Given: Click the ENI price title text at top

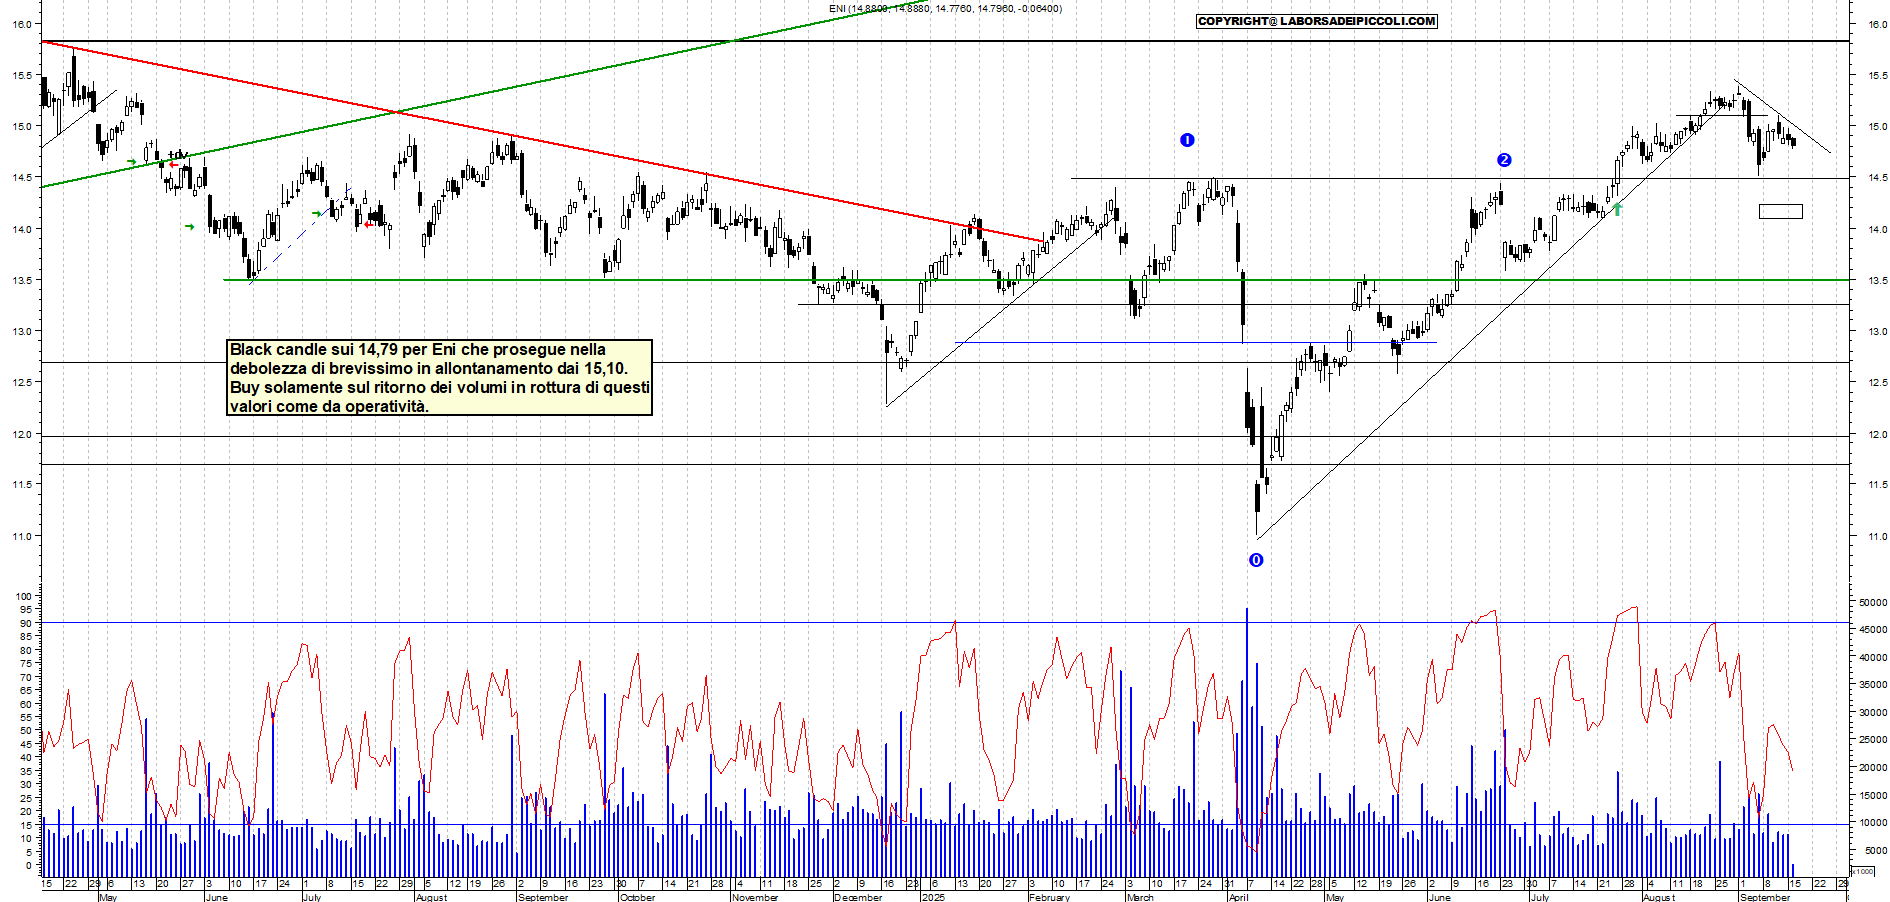Looking at the screenshot, I should click(x=946, y=9).
